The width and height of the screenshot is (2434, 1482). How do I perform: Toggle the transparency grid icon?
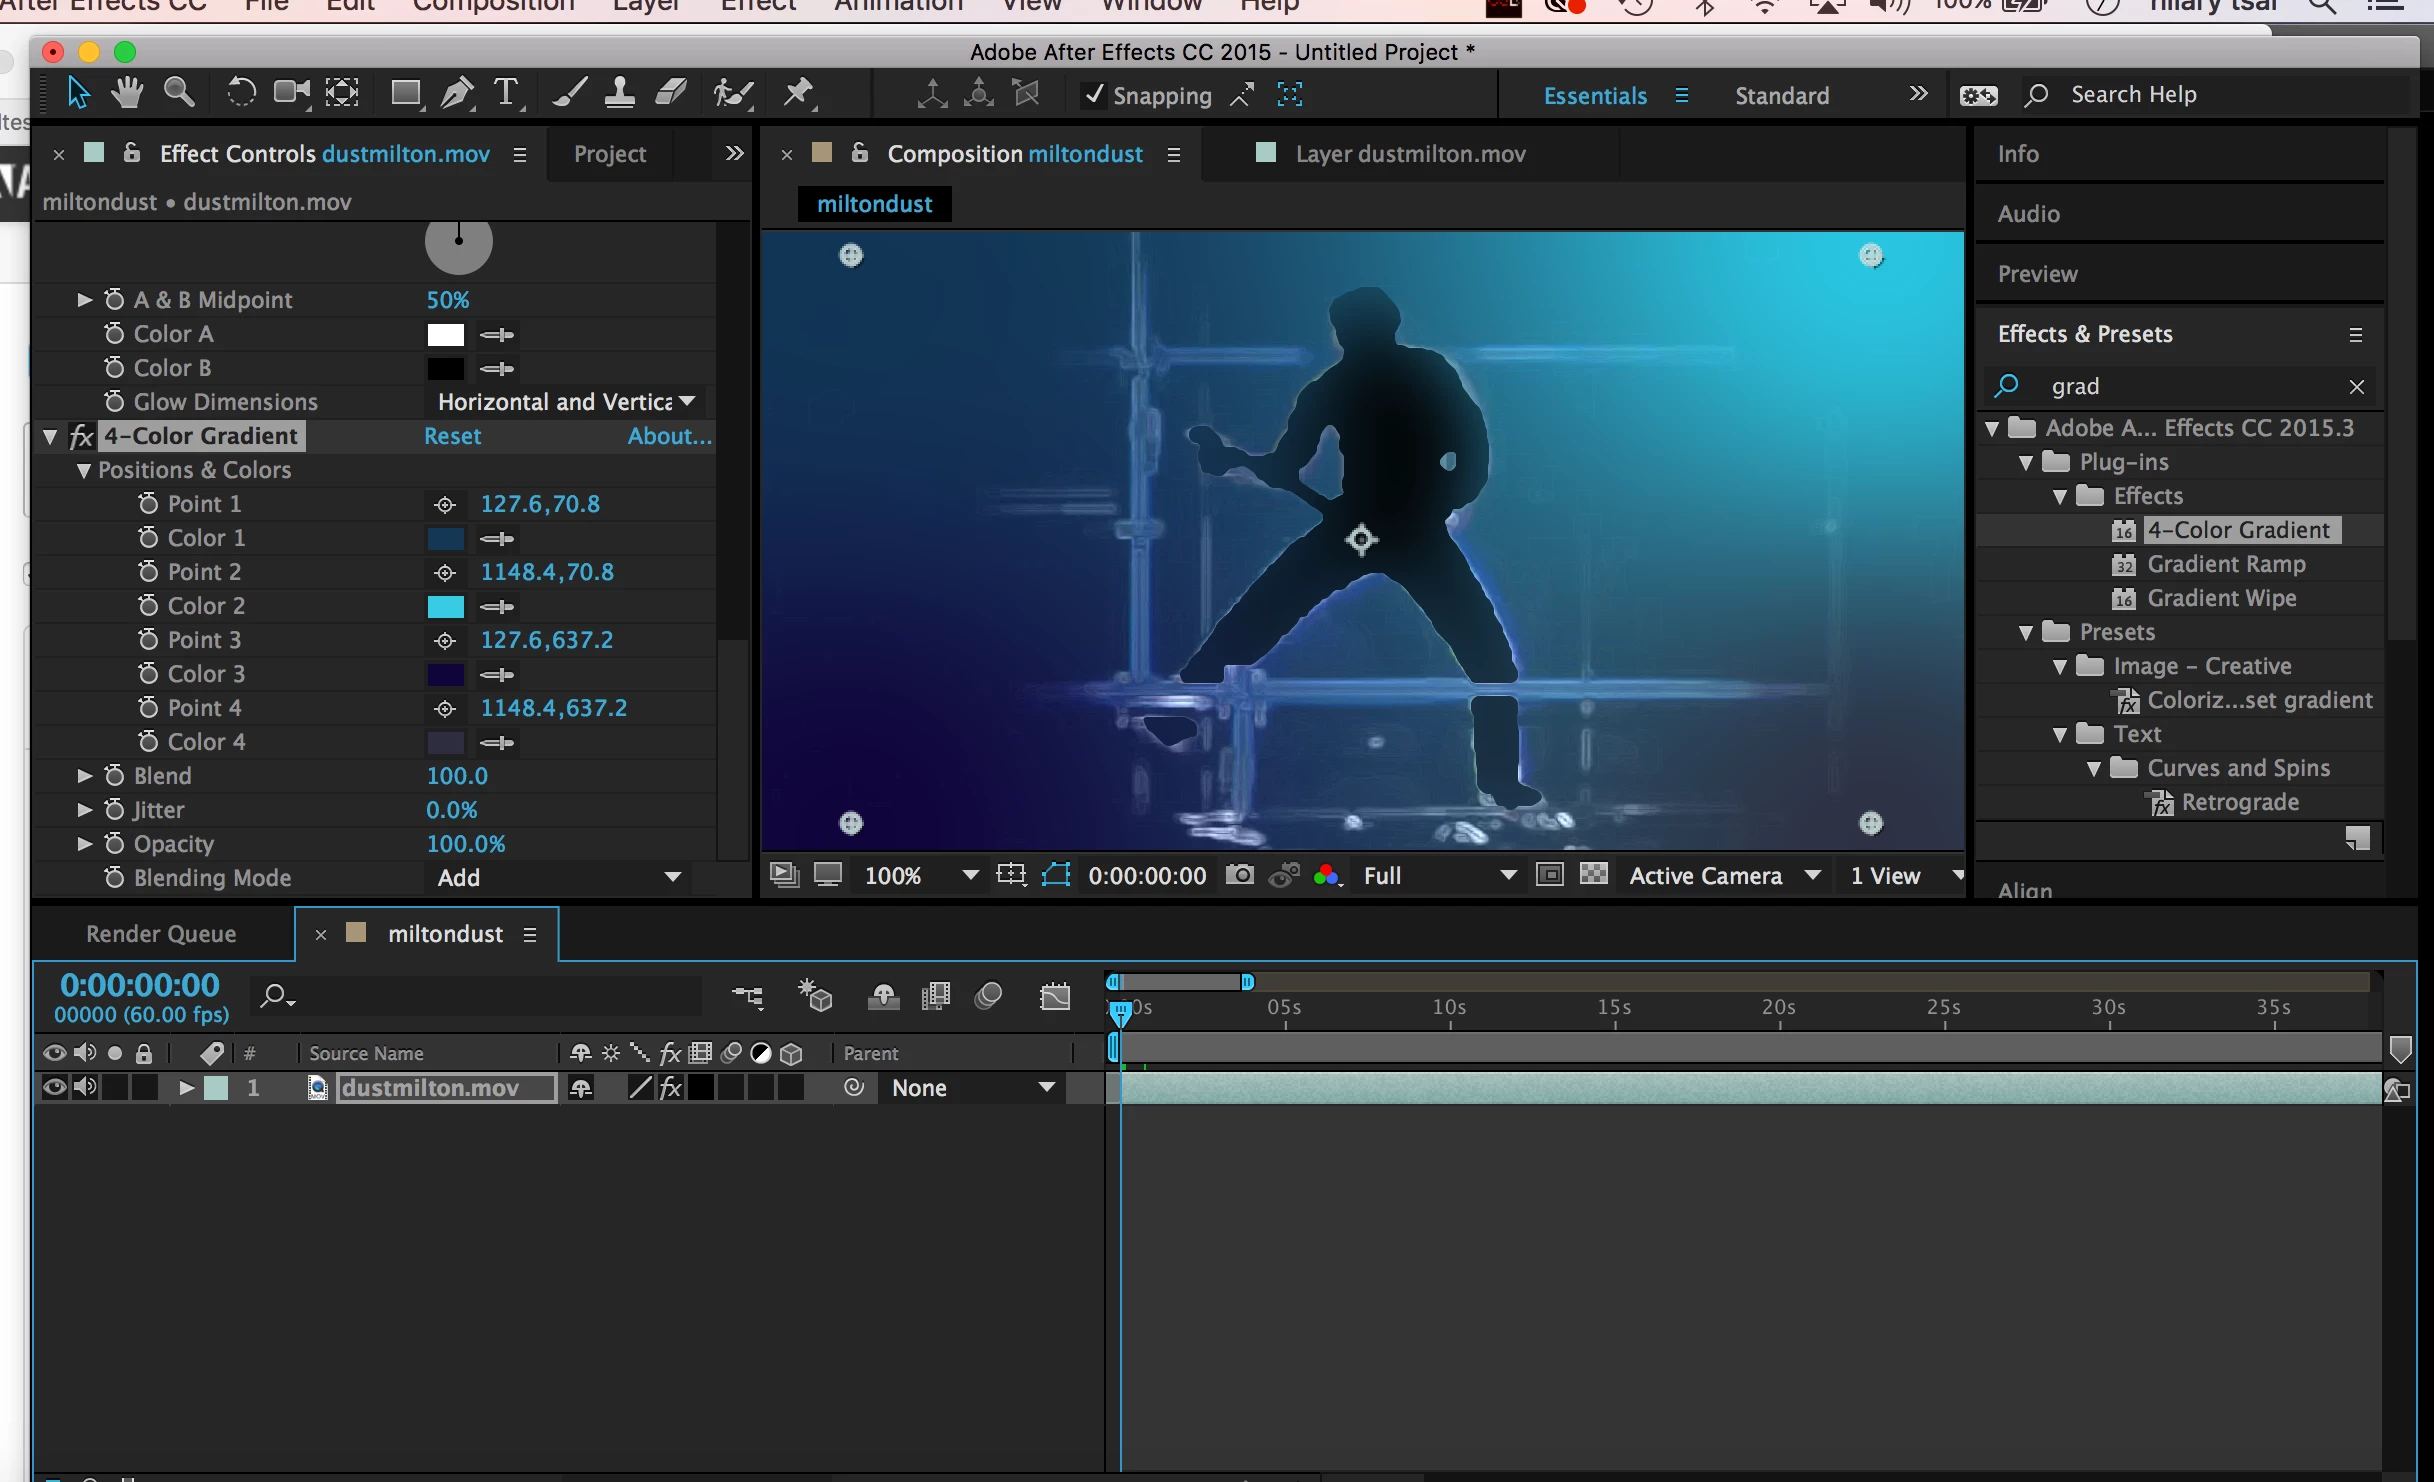tap(1593, 875)
